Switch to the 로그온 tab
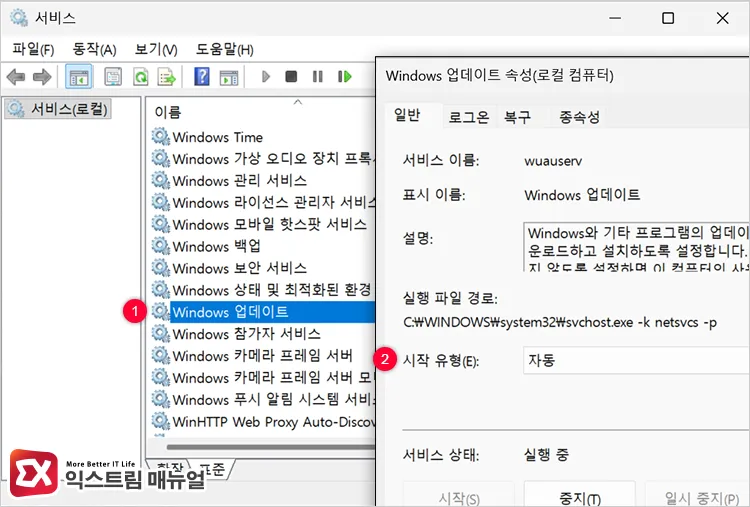The width and height of the screenshot is (750, 507). pyautogui.click(x=469, y=117)
